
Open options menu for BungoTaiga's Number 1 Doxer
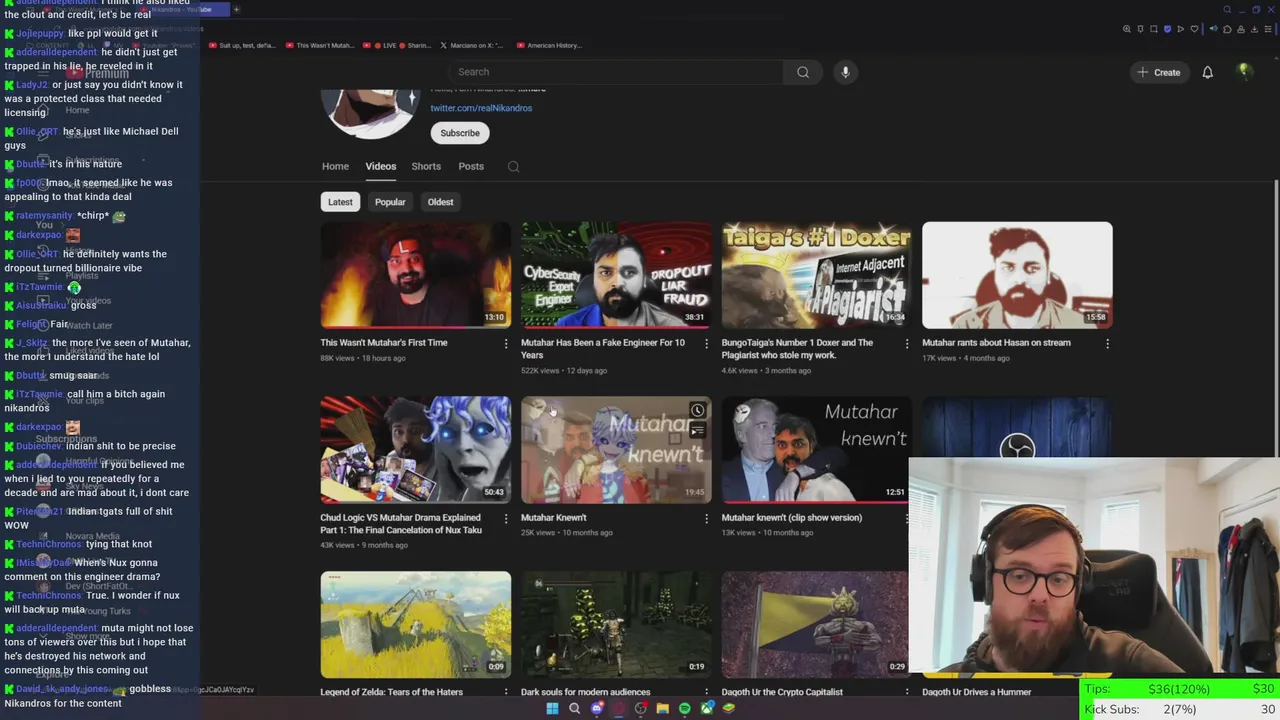907,344
